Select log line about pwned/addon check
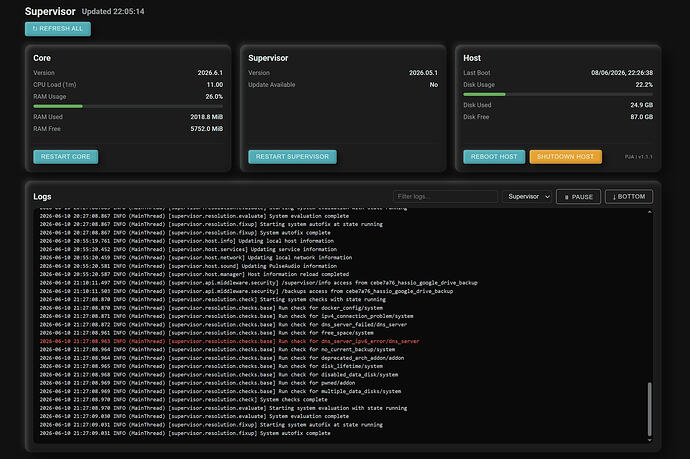Viewport: 690px width, 459px height. click(x=197, y=383)
